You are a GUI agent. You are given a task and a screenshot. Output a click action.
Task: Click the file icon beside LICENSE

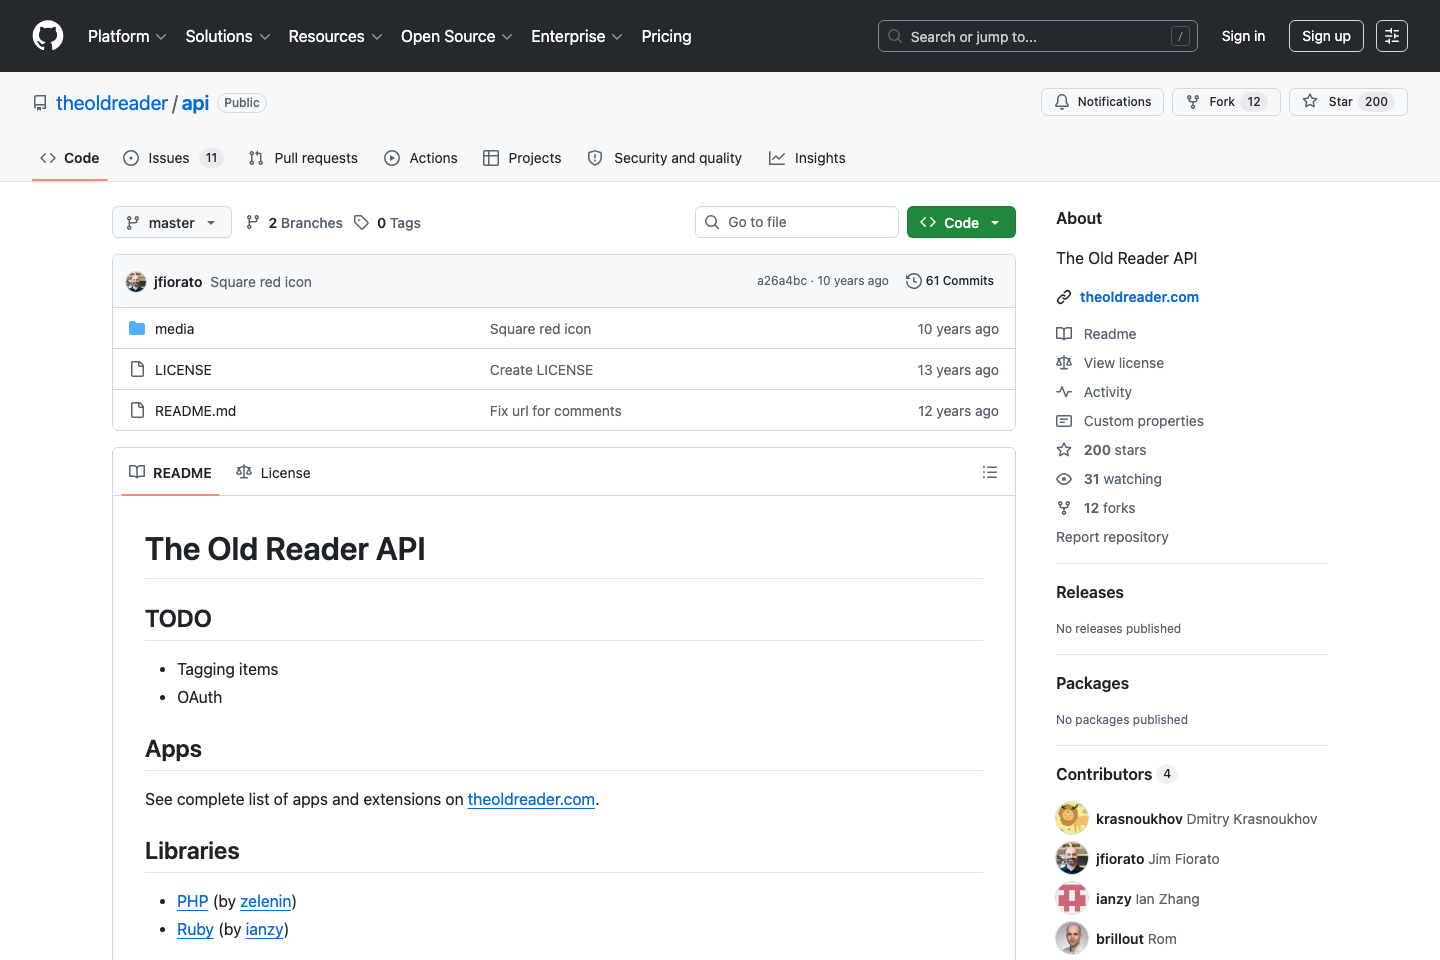[x=137, y=369]
